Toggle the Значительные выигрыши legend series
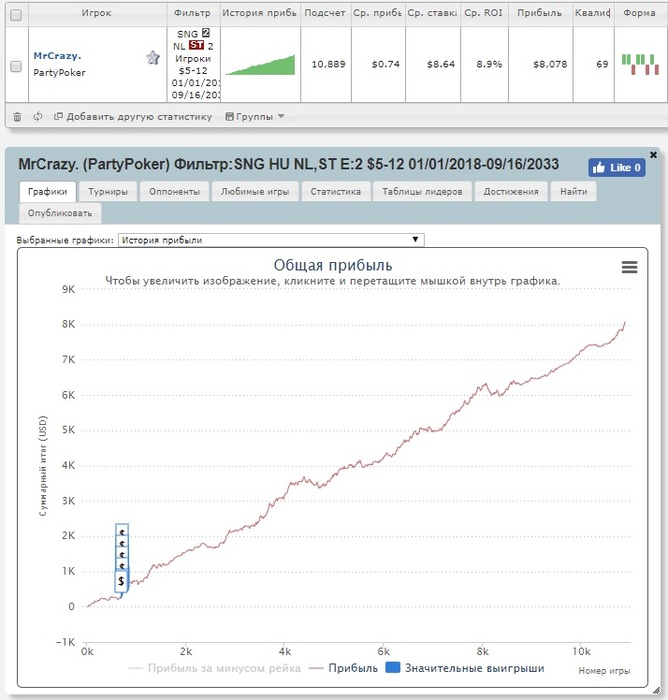Viewport: 668px width, 700px height. 465,668
